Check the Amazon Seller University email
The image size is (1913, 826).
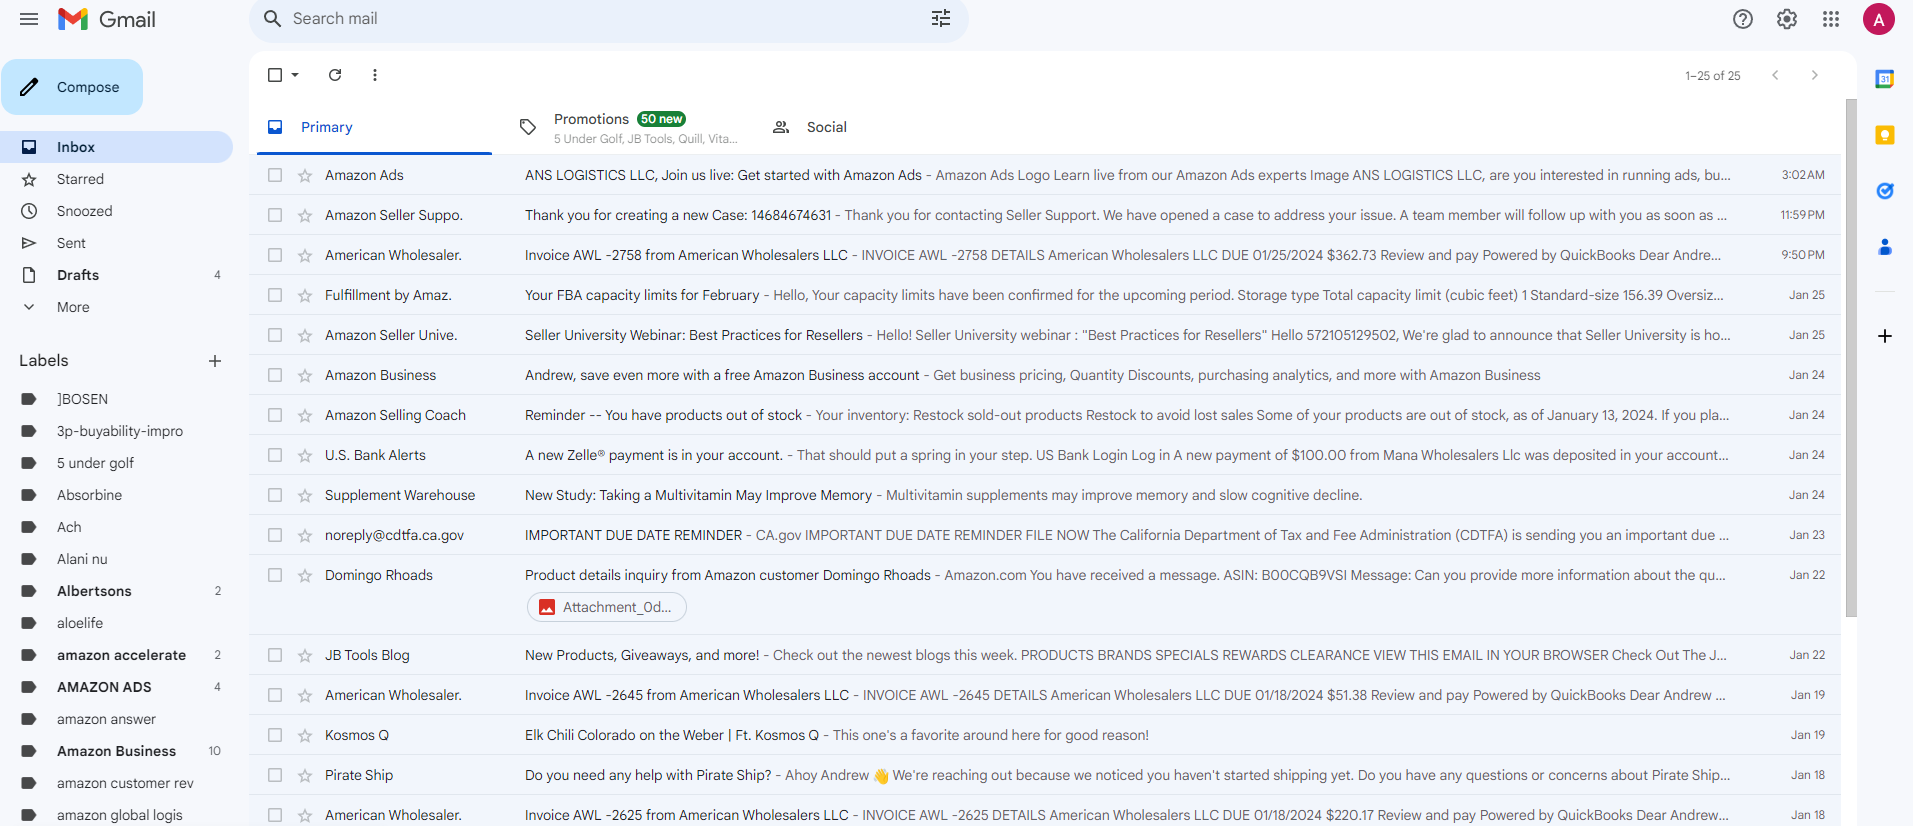coord(275,335)
